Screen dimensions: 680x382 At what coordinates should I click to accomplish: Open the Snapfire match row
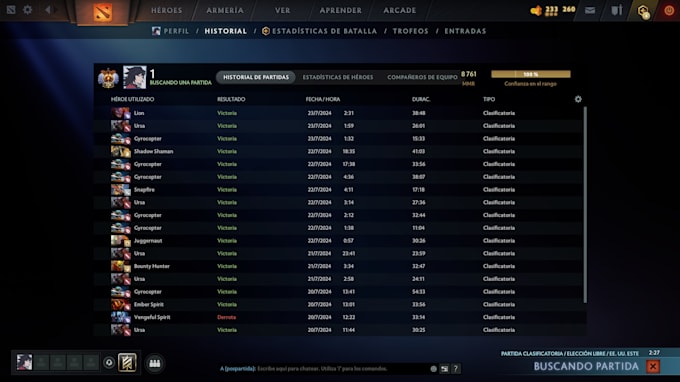(x=338, y=189)
